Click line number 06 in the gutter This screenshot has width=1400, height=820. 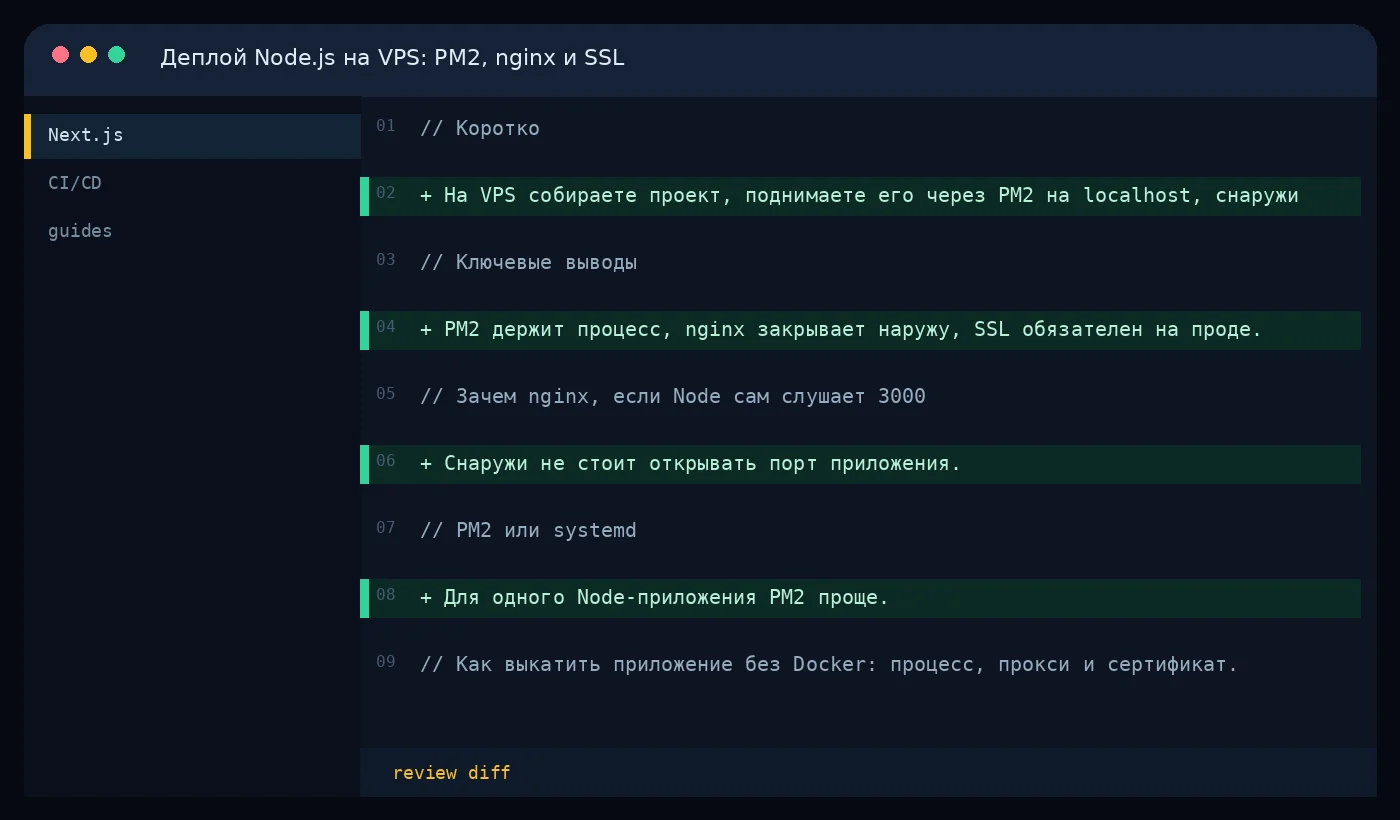(x=386, y=461)
